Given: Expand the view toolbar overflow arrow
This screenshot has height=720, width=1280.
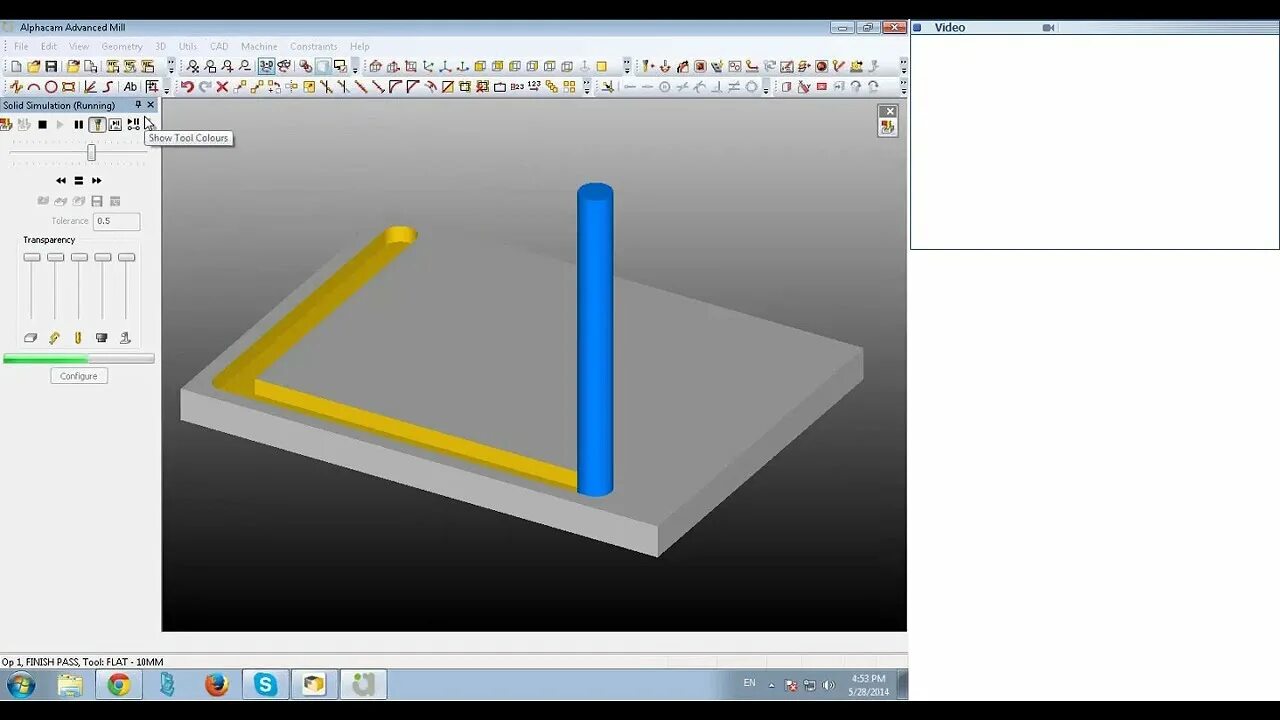Looking at the screenshot, I should 355,66.
